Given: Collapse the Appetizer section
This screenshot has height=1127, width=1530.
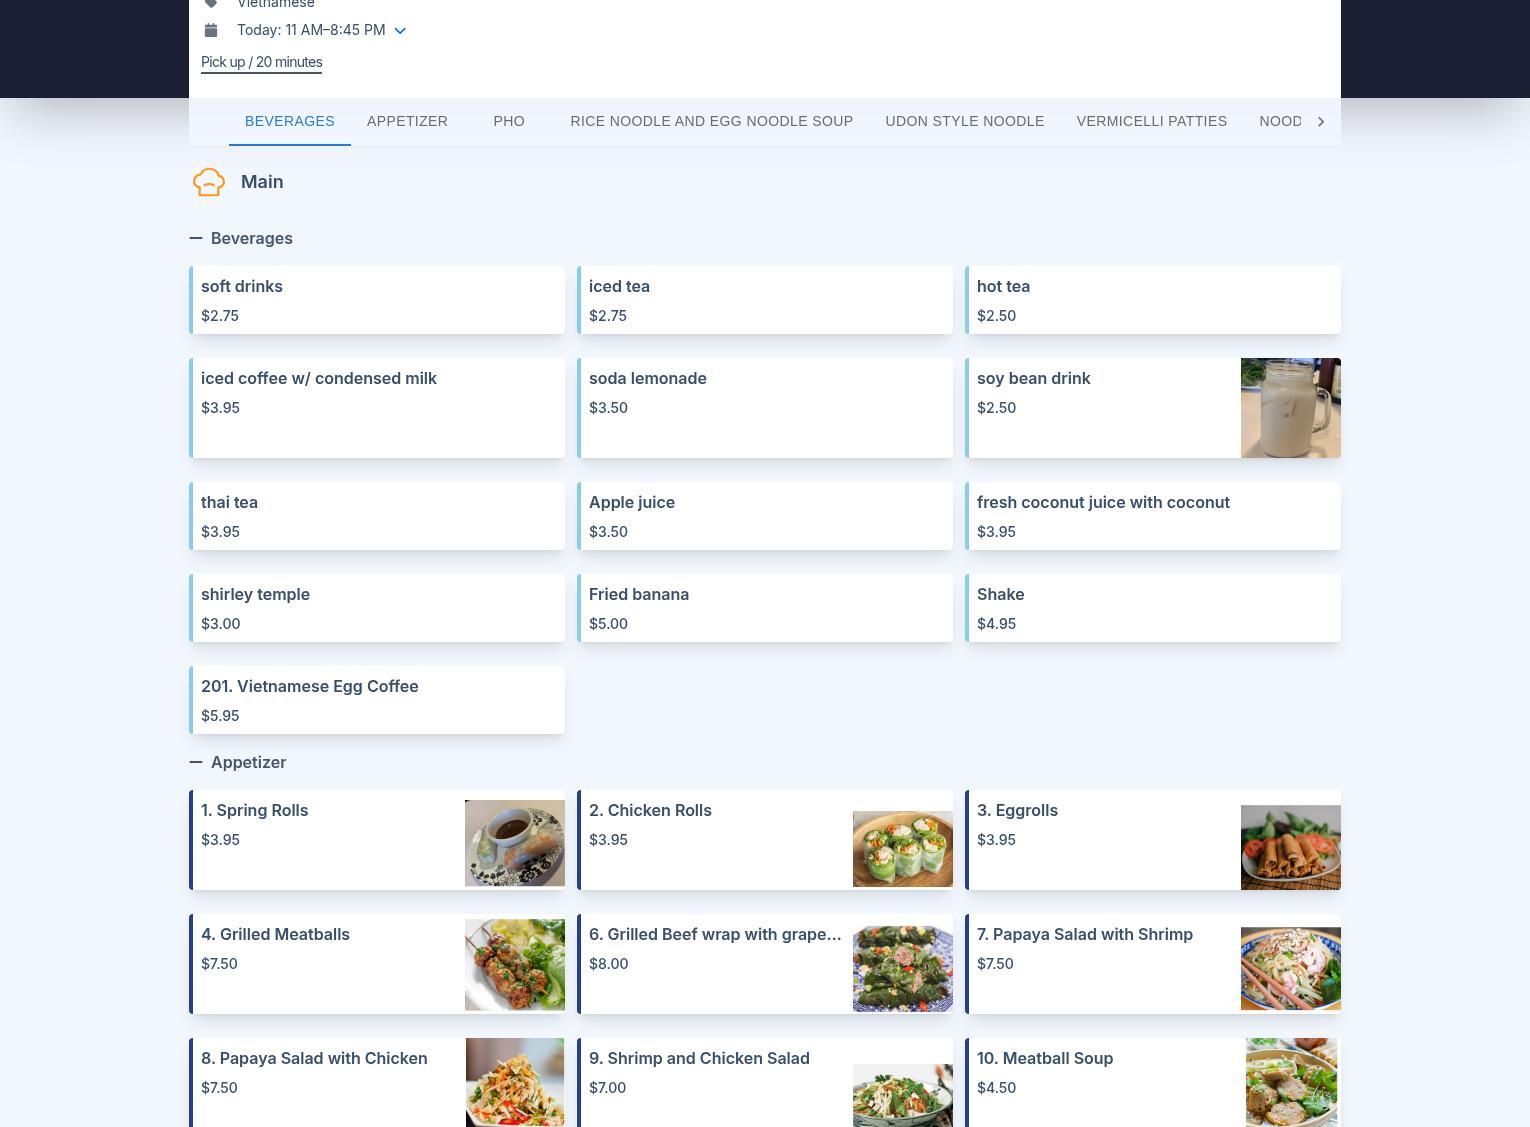Looking at the screenshot, I should tap(196, 762).
